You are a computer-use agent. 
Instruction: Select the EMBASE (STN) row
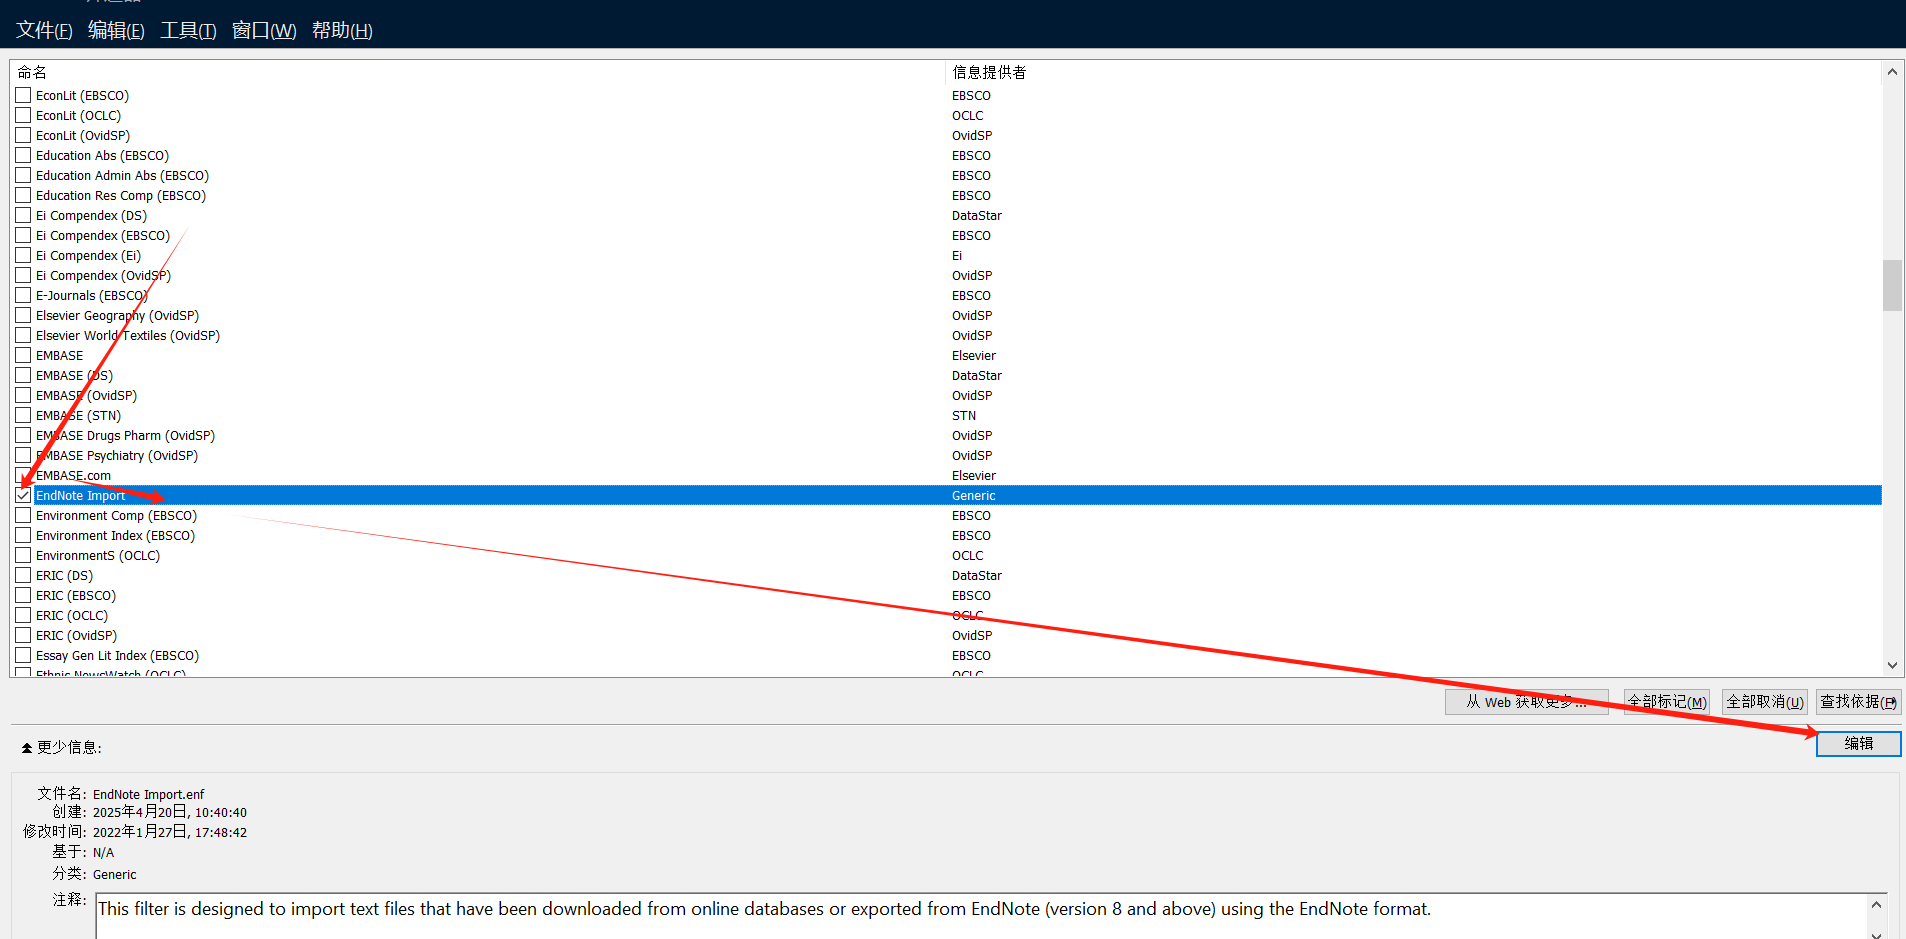pos(947,415)
